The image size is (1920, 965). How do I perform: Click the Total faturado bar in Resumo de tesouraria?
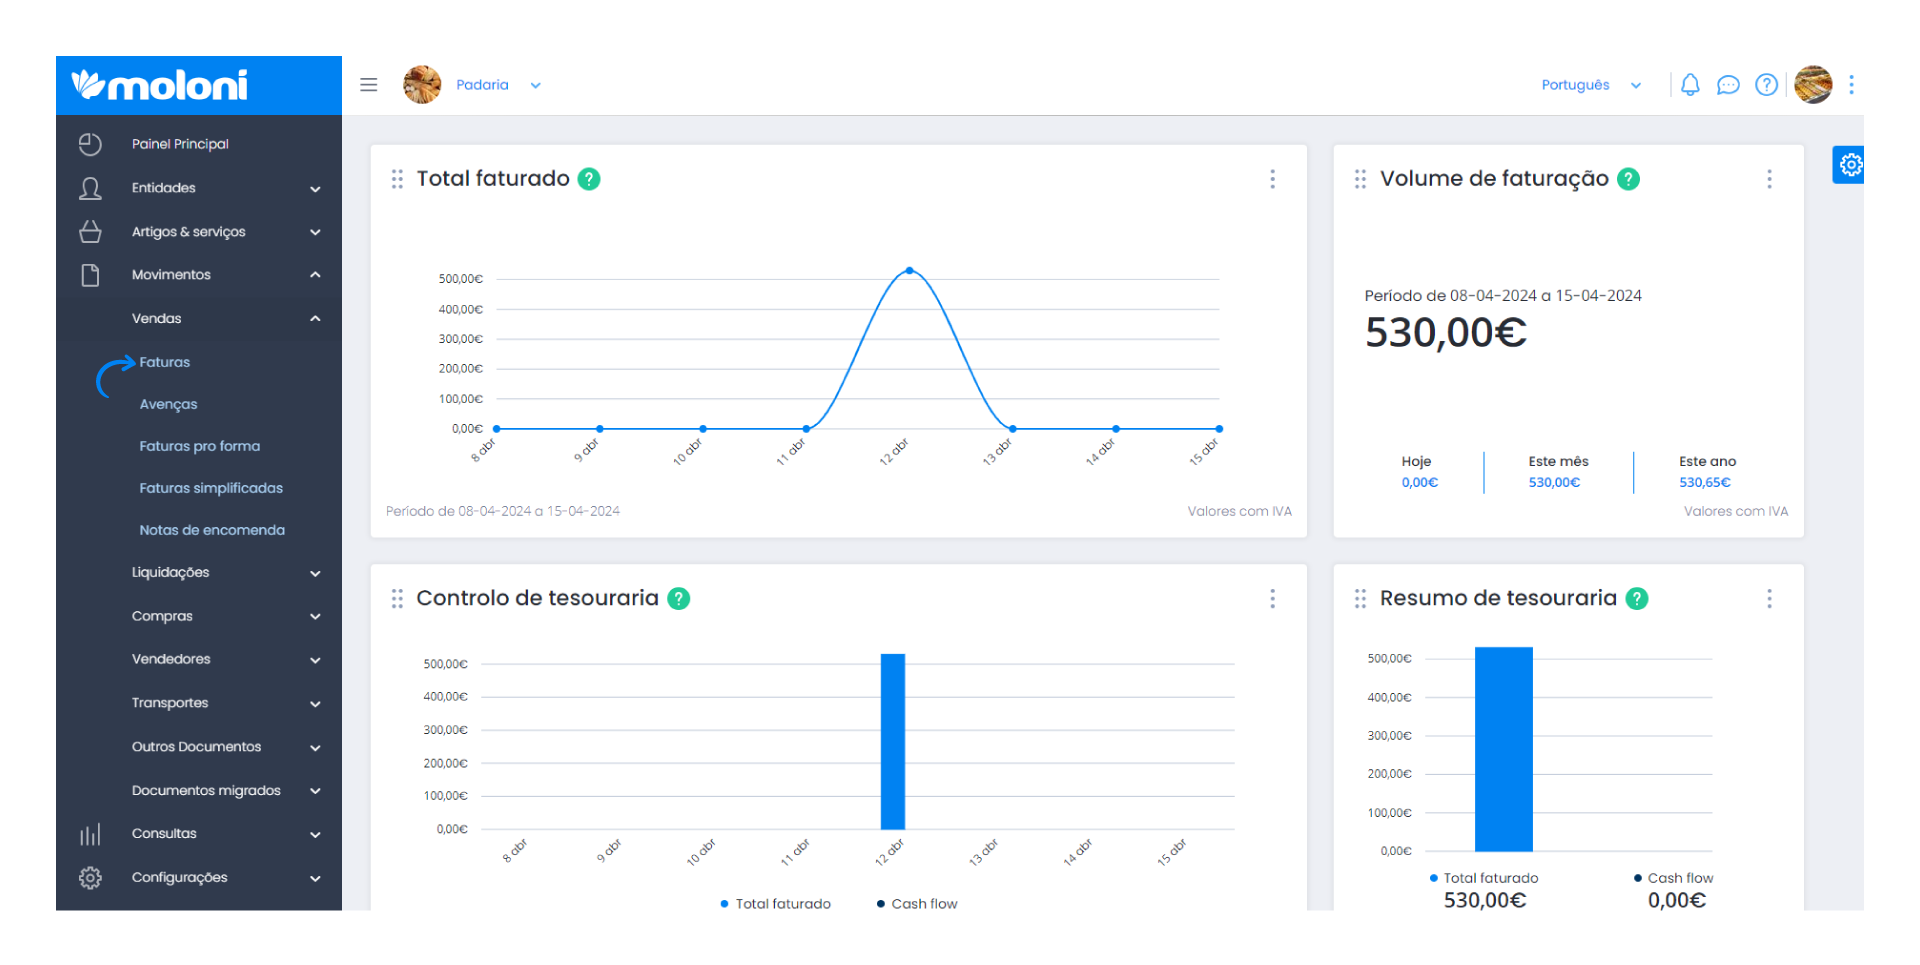(1503, 749)
